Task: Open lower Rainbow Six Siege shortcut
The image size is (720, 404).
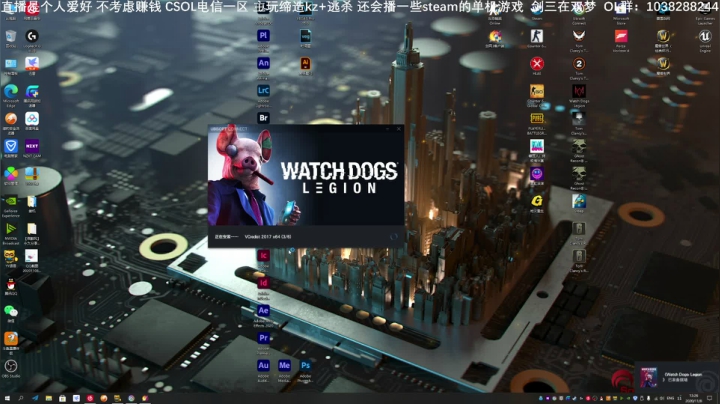Action: [579, 256]
